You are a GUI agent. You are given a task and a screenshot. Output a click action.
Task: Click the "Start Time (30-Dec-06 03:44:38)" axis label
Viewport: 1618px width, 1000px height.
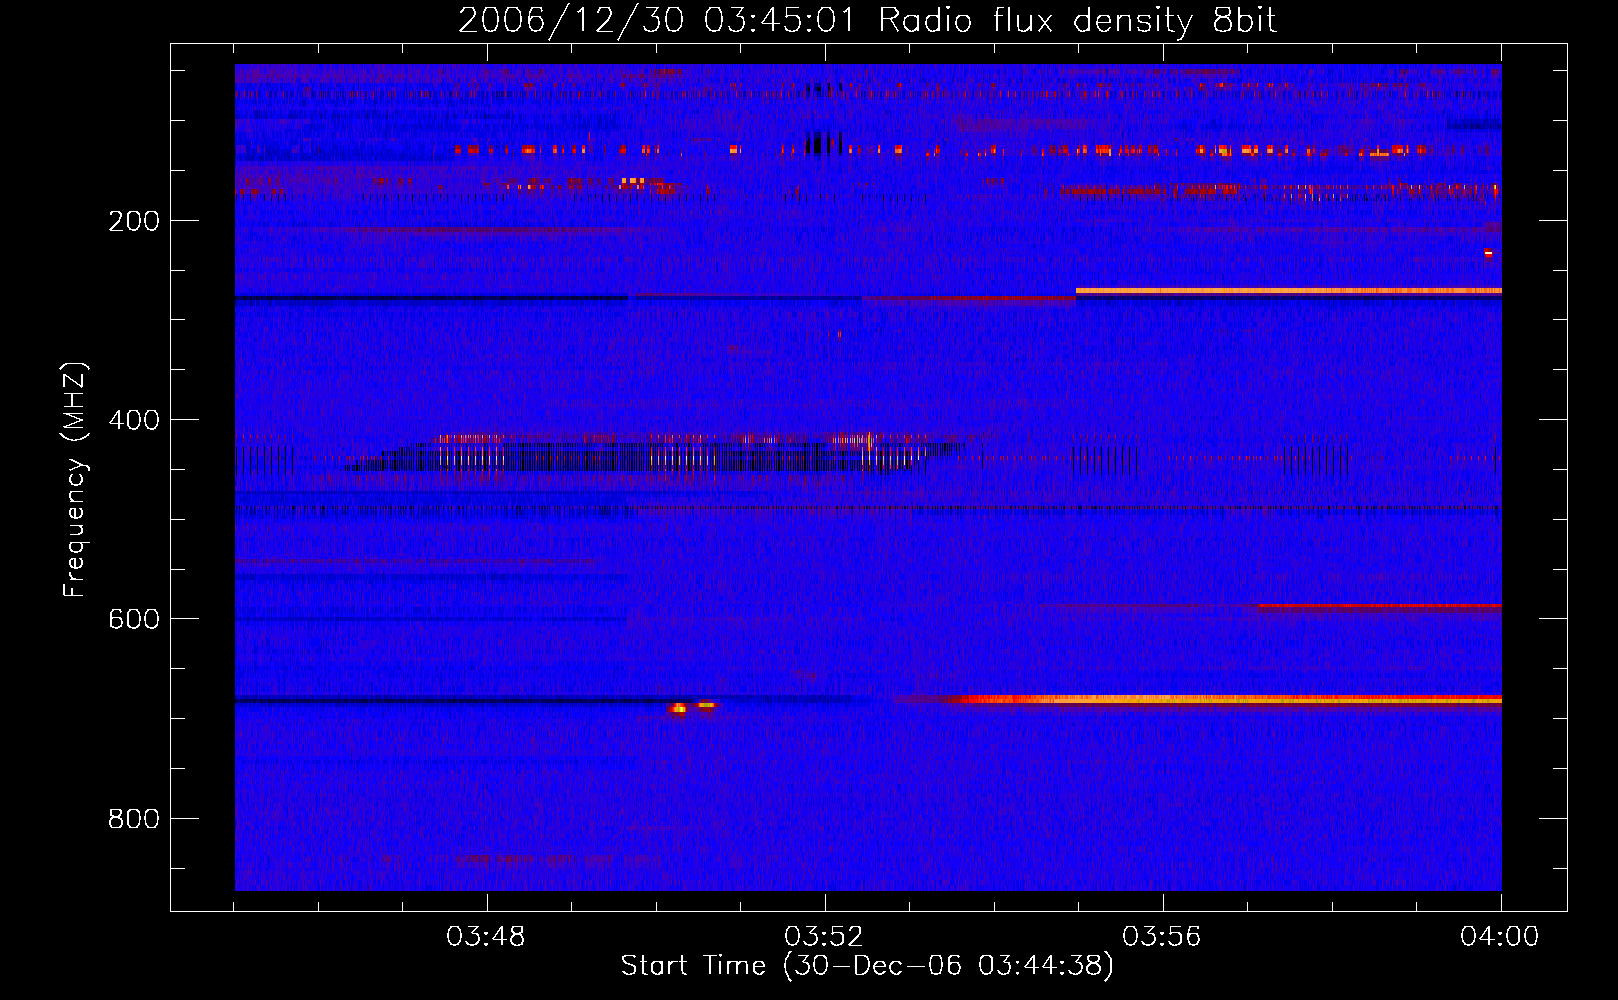(x=867, y=966)
